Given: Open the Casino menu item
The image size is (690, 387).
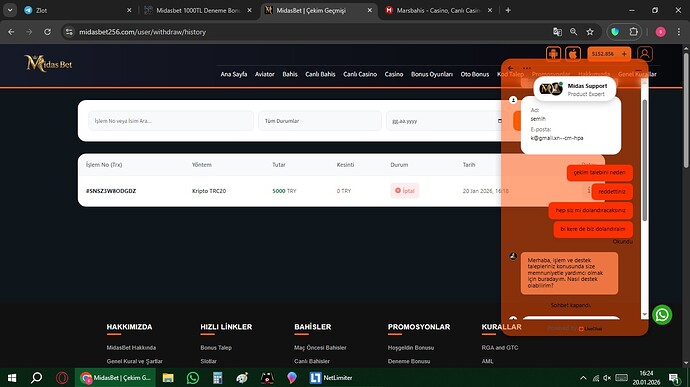Looking at the screenshot, I should (x=394, y=74).
